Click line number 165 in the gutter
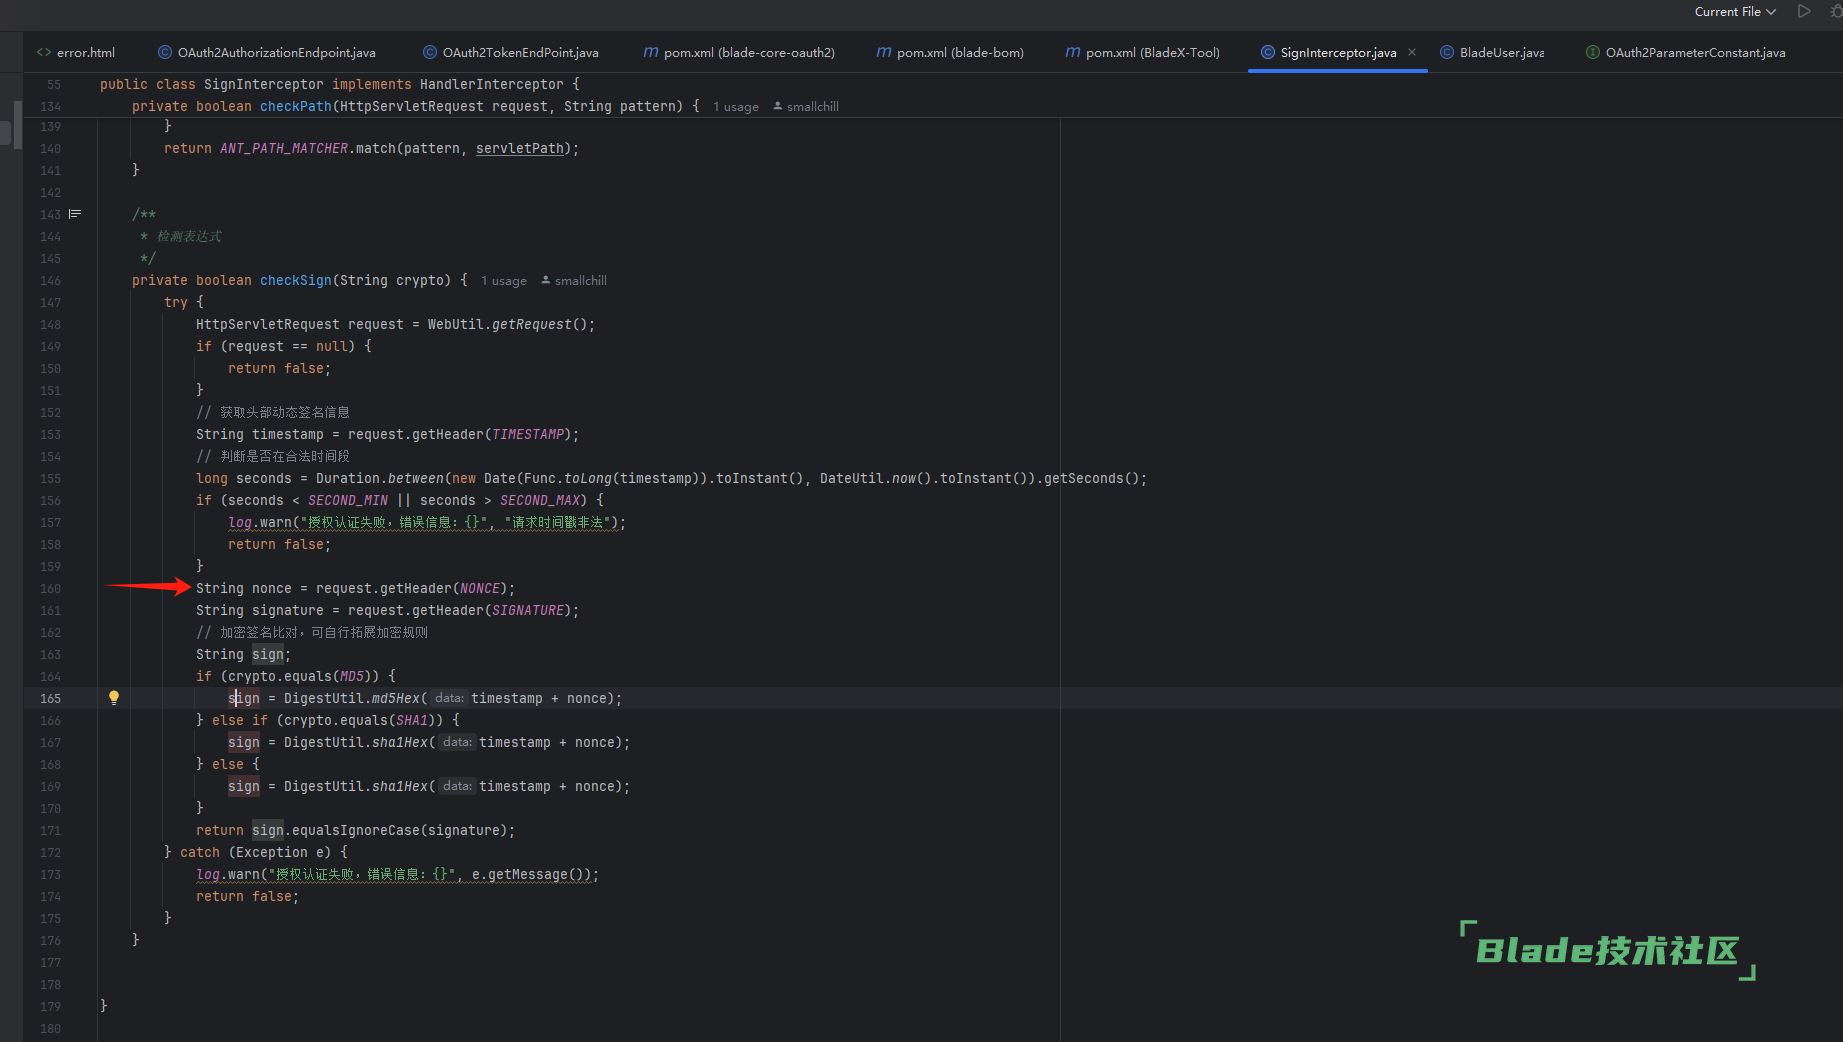Screen dimensions: 1843x1042 pyautogui.click(x=50, y=699)
